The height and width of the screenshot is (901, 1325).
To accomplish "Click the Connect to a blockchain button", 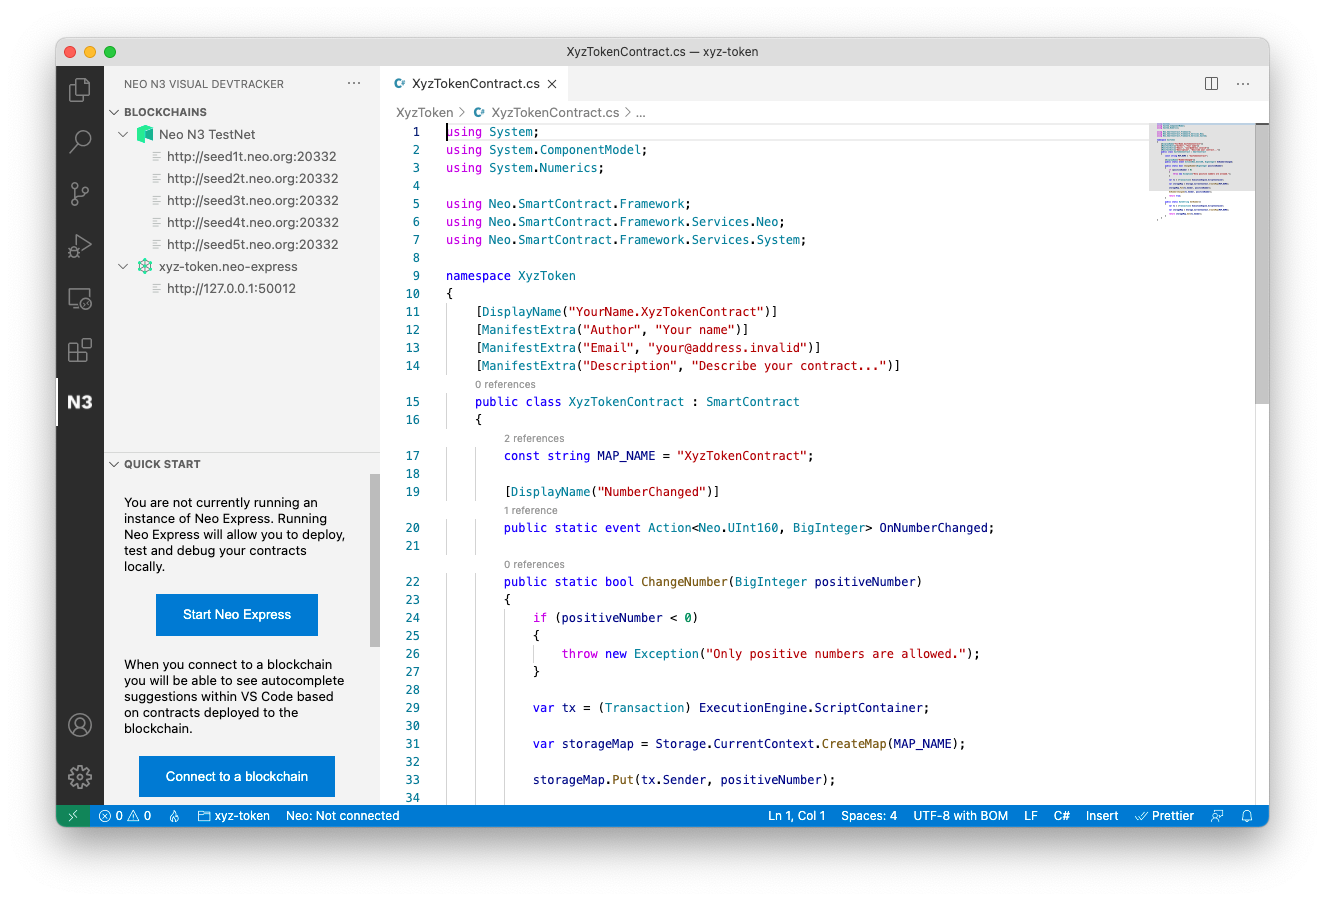I will point(237,777).
